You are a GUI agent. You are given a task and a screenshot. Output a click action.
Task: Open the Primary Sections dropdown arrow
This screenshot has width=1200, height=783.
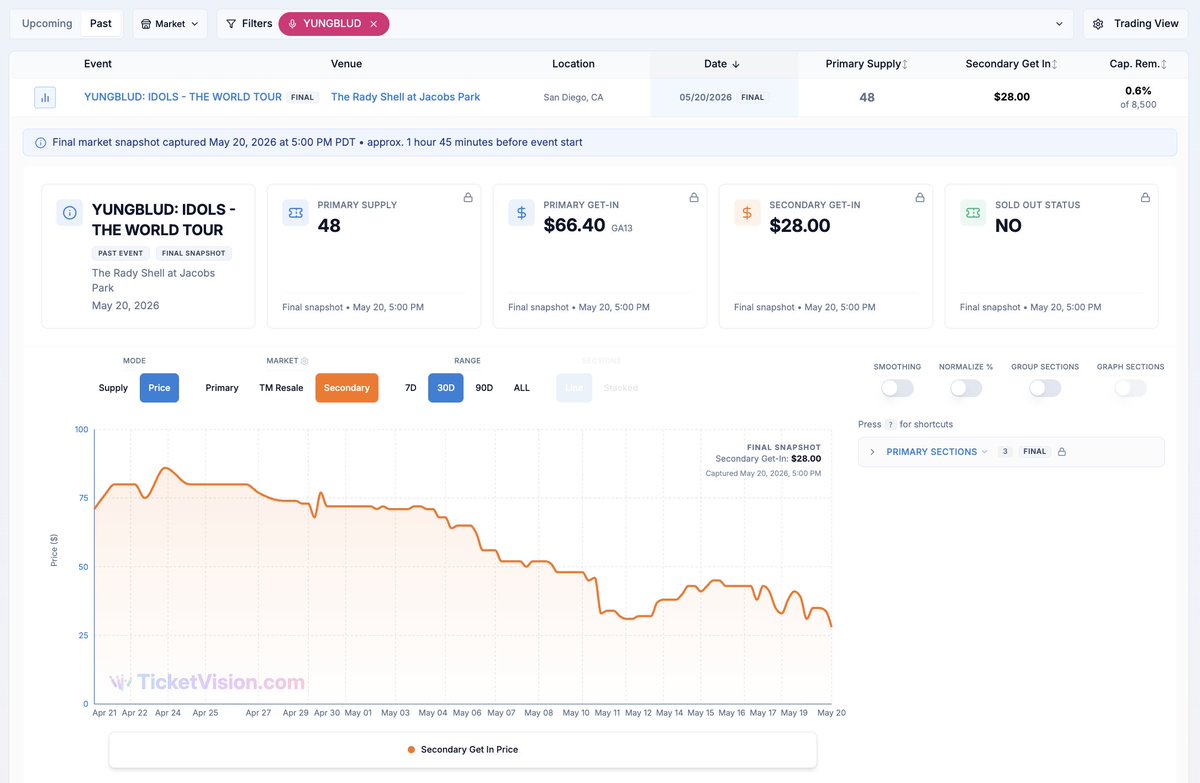pos(984,452)
